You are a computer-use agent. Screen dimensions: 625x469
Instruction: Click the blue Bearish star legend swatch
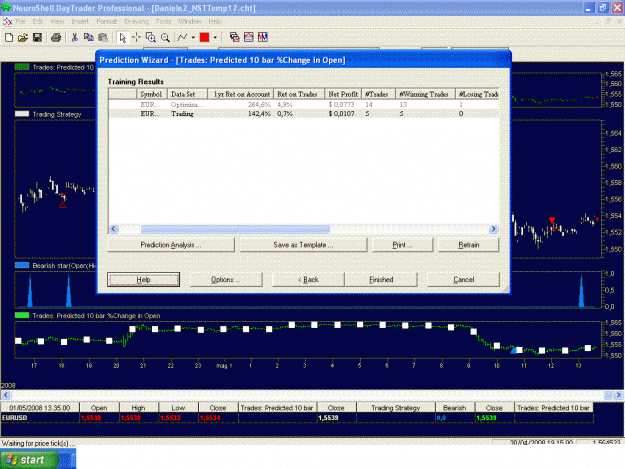point(22,265)
